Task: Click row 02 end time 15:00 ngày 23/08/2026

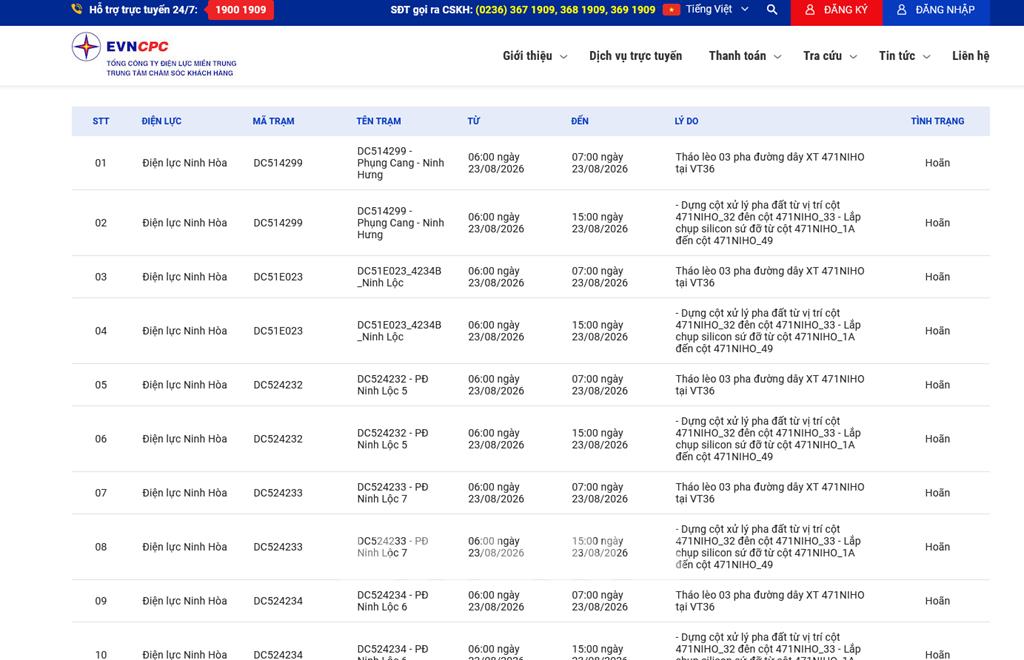Action: pos(600,223)
